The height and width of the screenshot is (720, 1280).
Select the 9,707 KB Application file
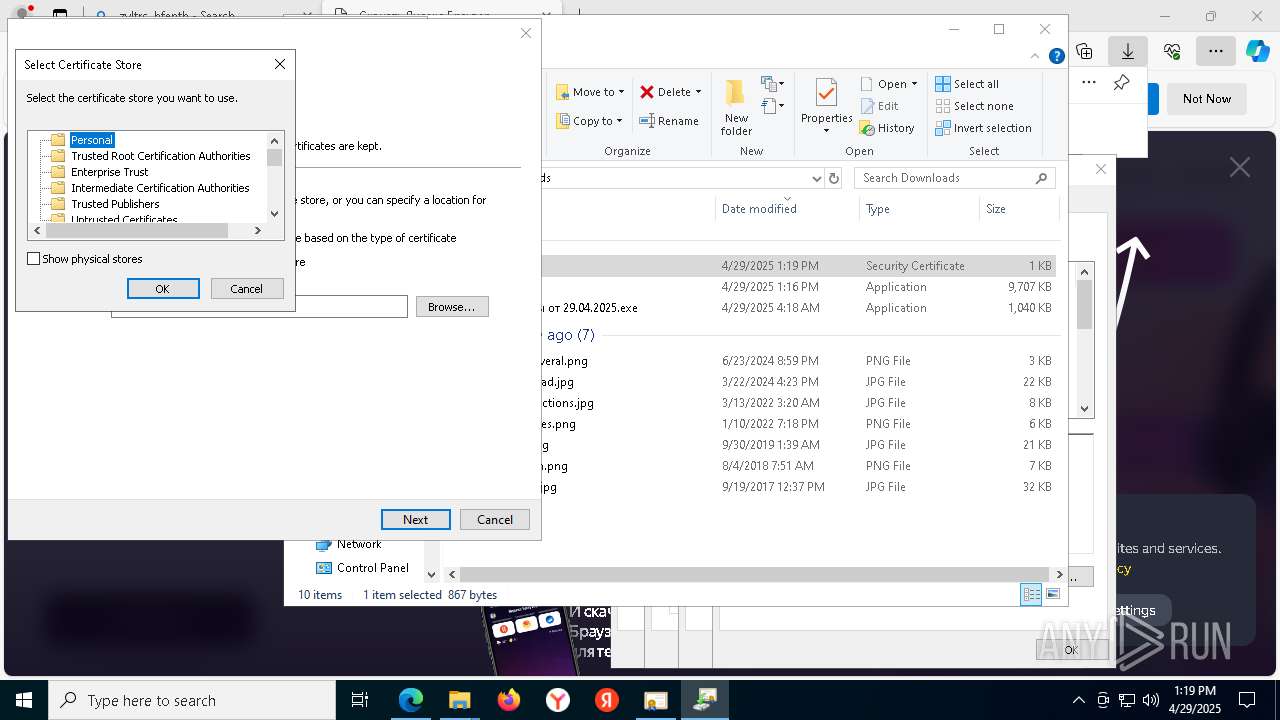click(798, 287)
